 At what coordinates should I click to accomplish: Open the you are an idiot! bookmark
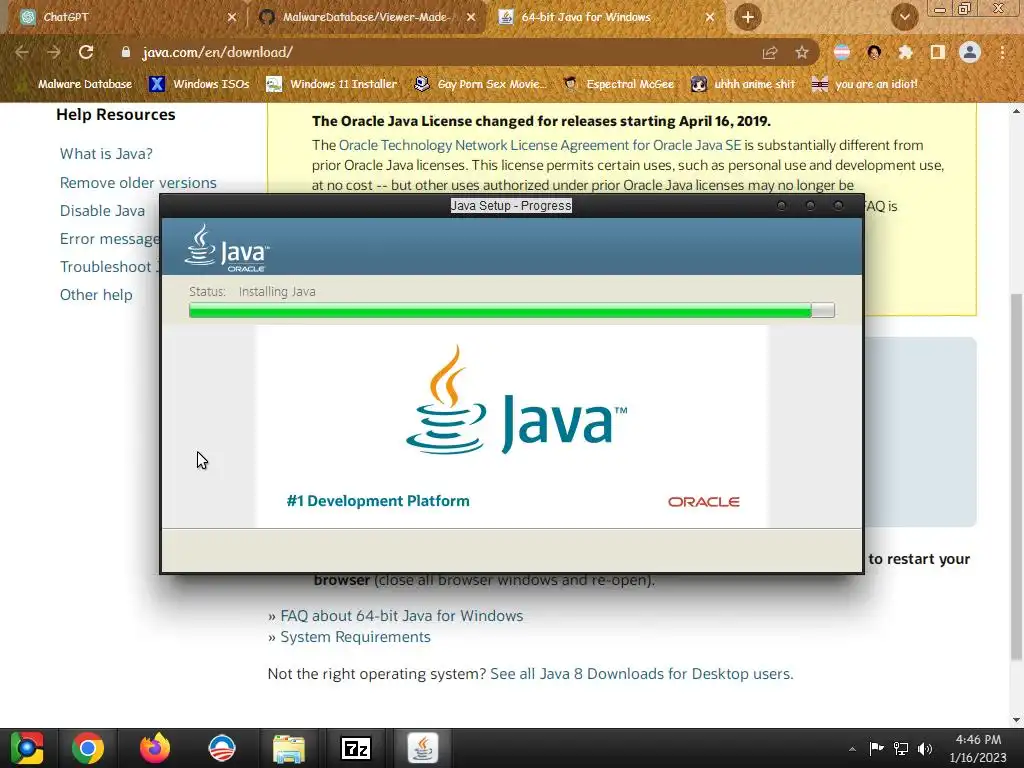pyautogui.click(x=865, y=84)
